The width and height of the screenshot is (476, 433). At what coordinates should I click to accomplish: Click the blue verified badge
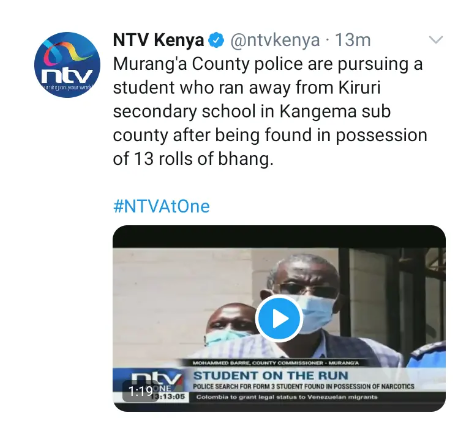coord(216,40)
